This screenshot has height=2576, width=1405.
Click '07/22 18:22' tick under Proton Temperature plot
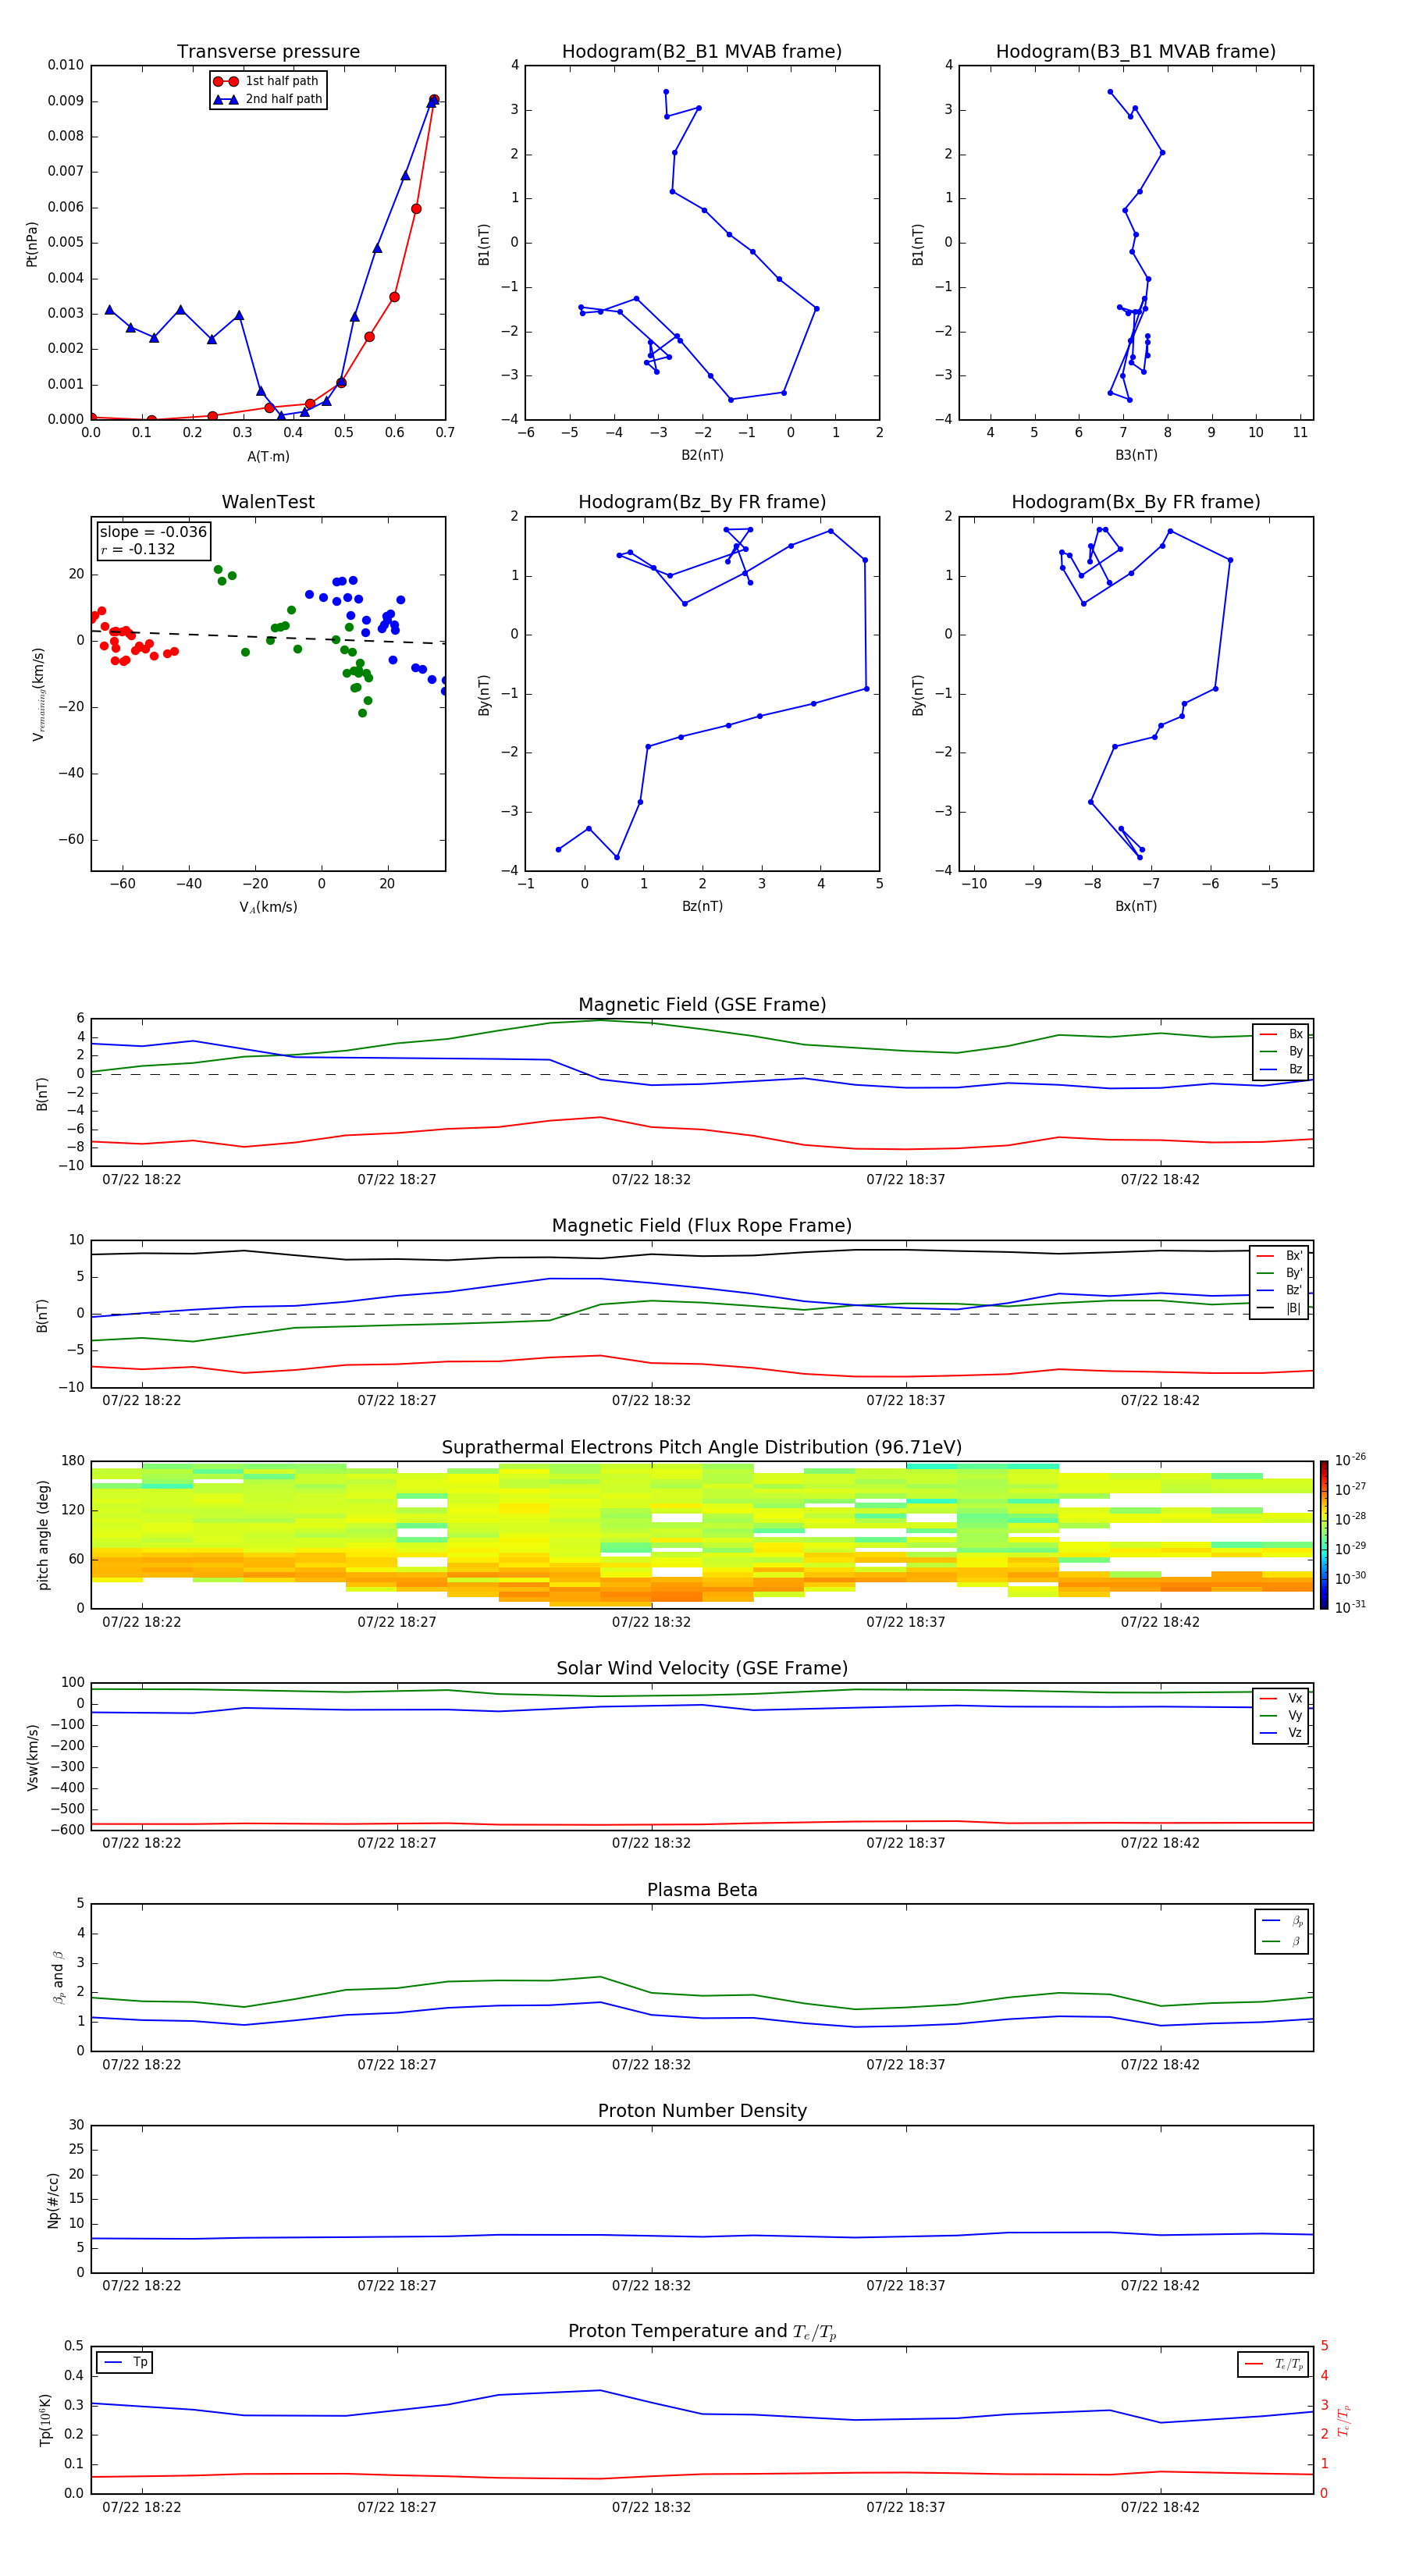(141, 2507)
